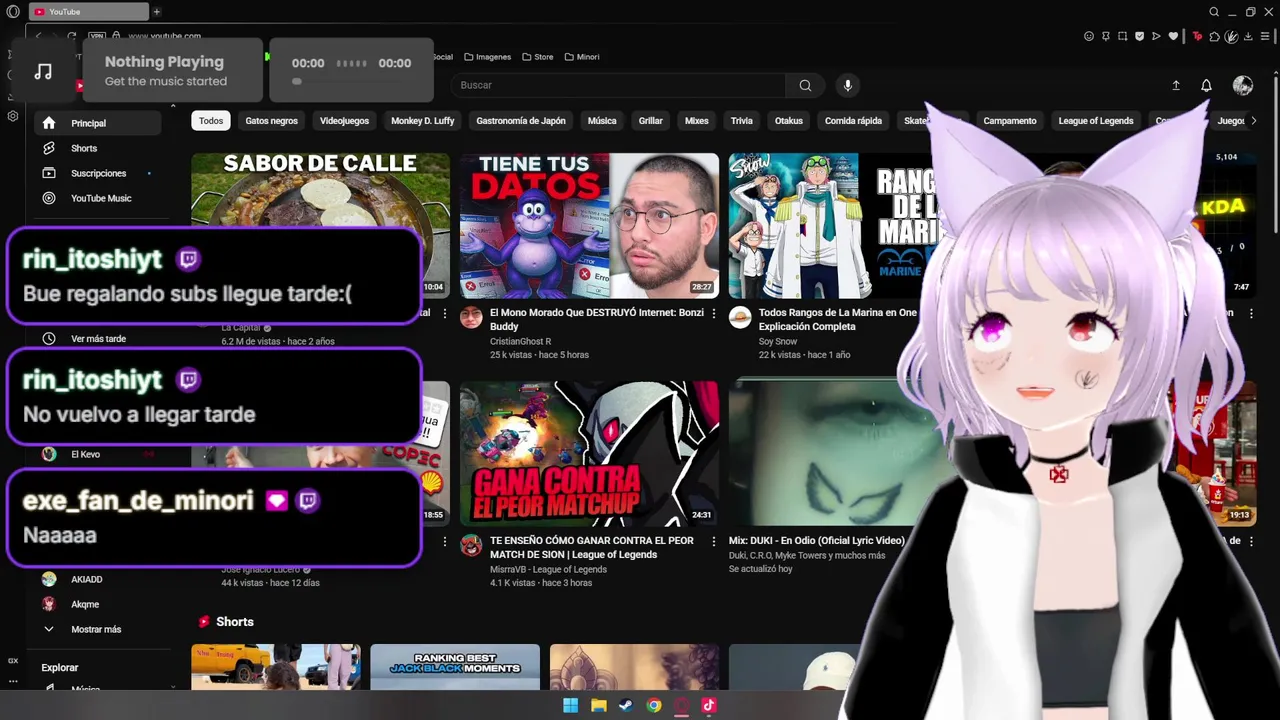This screenshot has width=1280, height=720.
Task: Select the Música filter chip
Action: click(x=602, y=121)
